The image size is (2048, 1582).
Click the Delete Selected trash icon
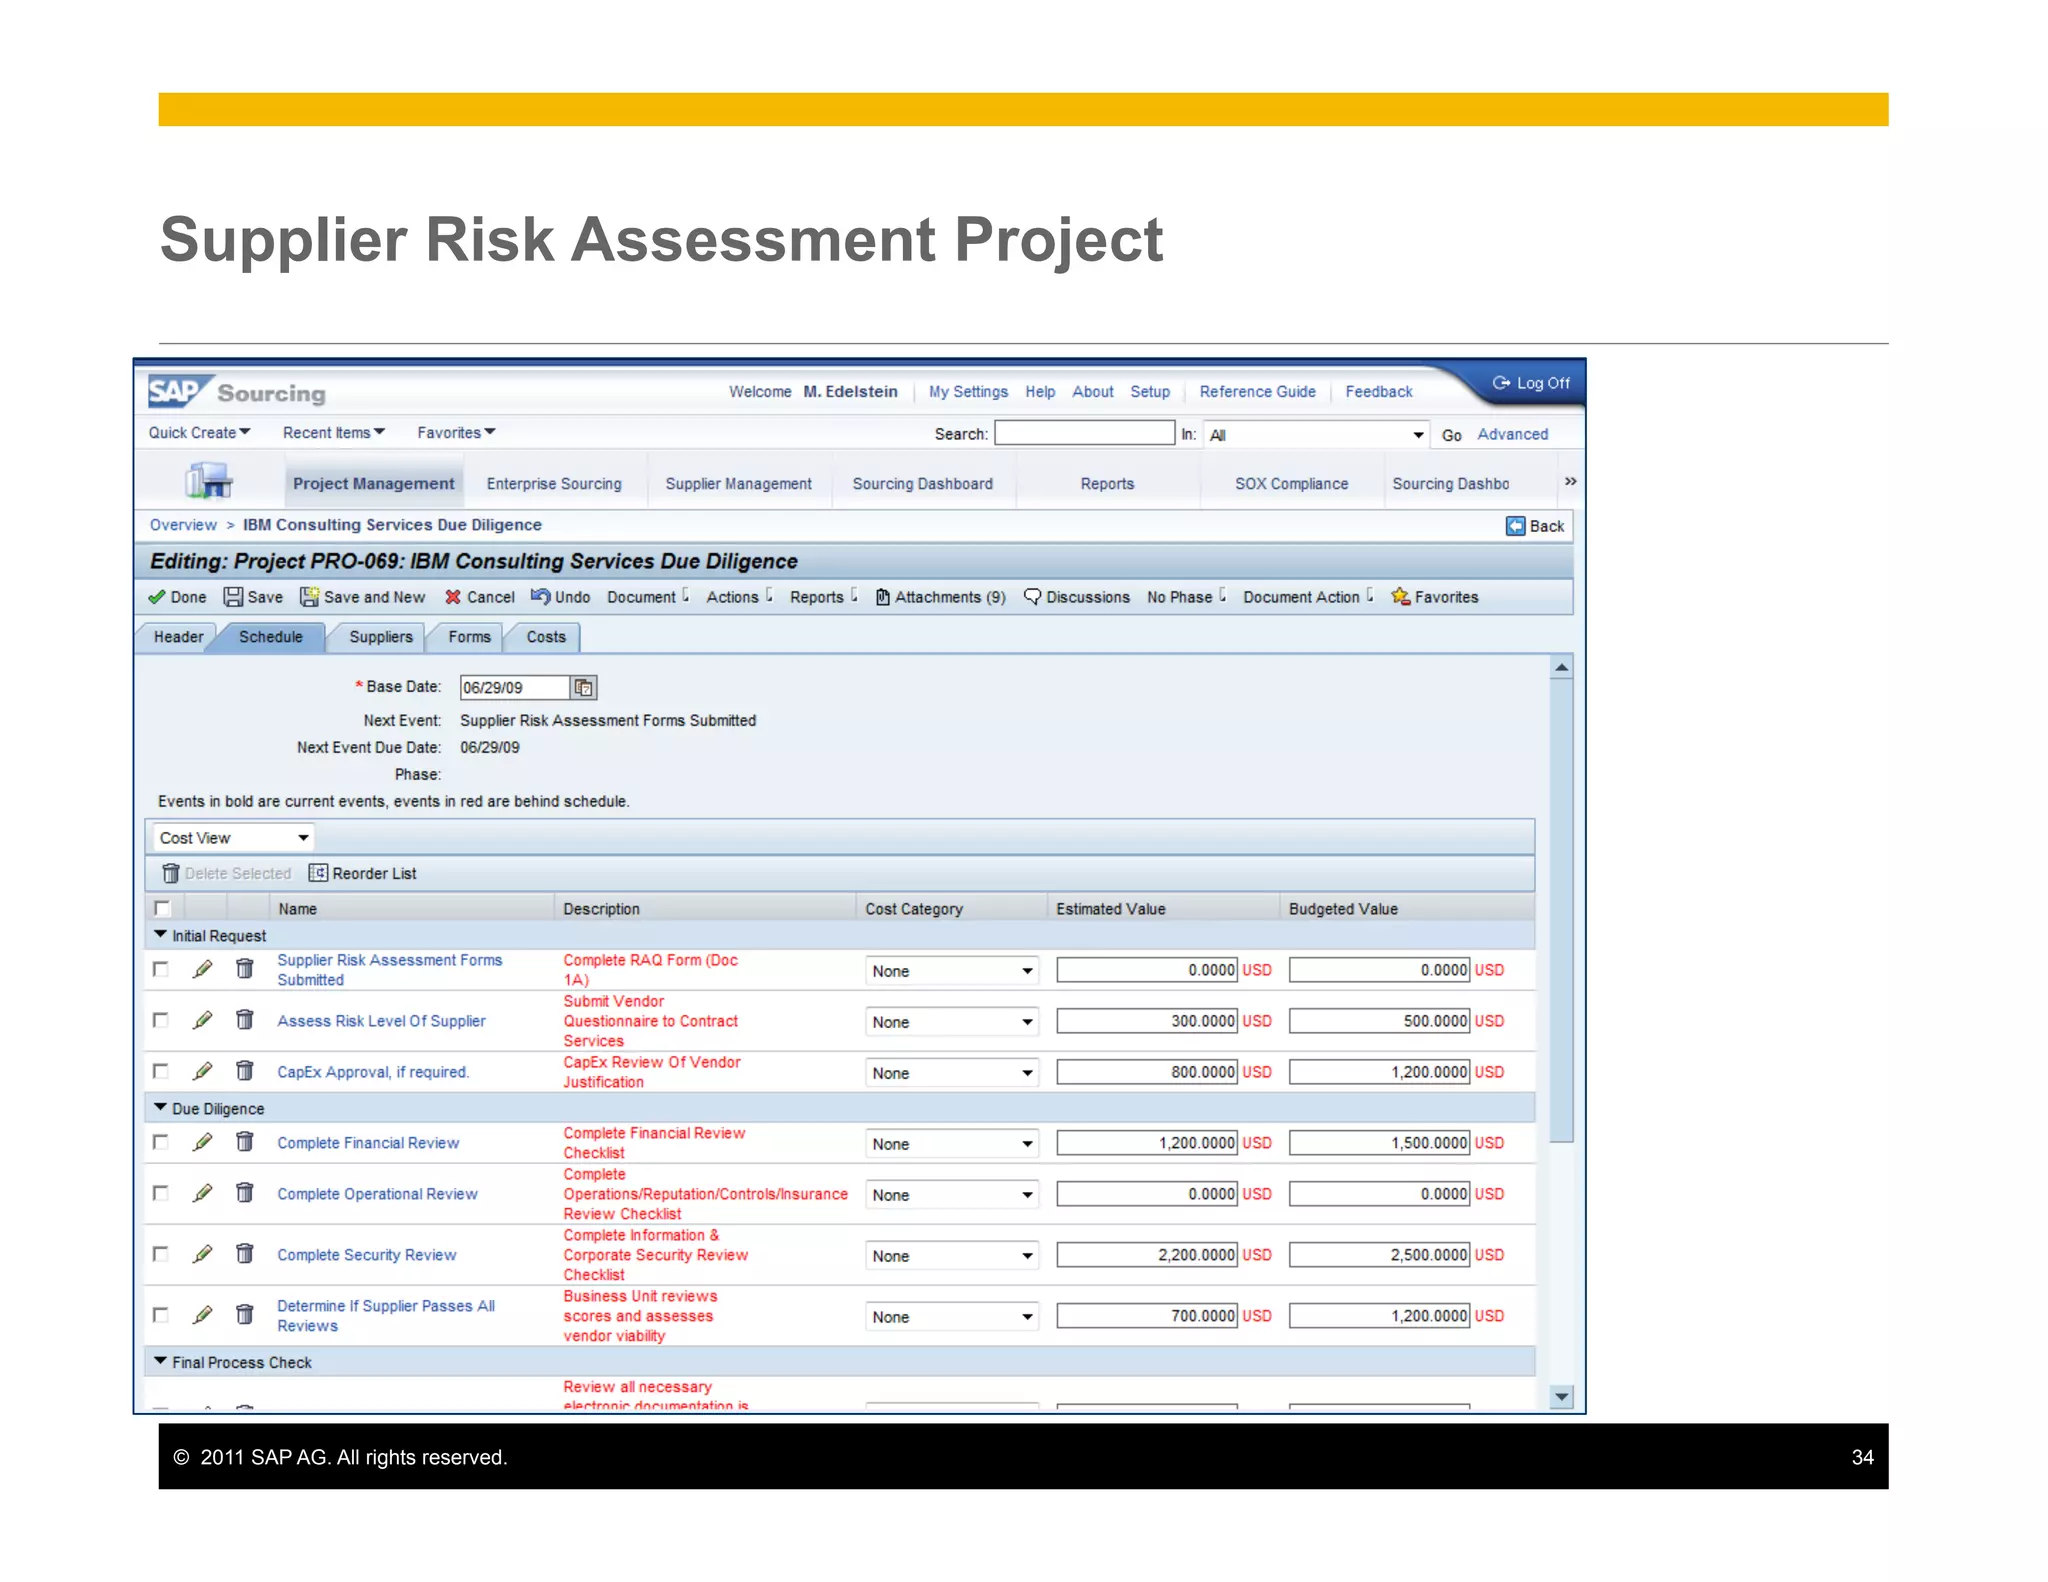(171, 873)
